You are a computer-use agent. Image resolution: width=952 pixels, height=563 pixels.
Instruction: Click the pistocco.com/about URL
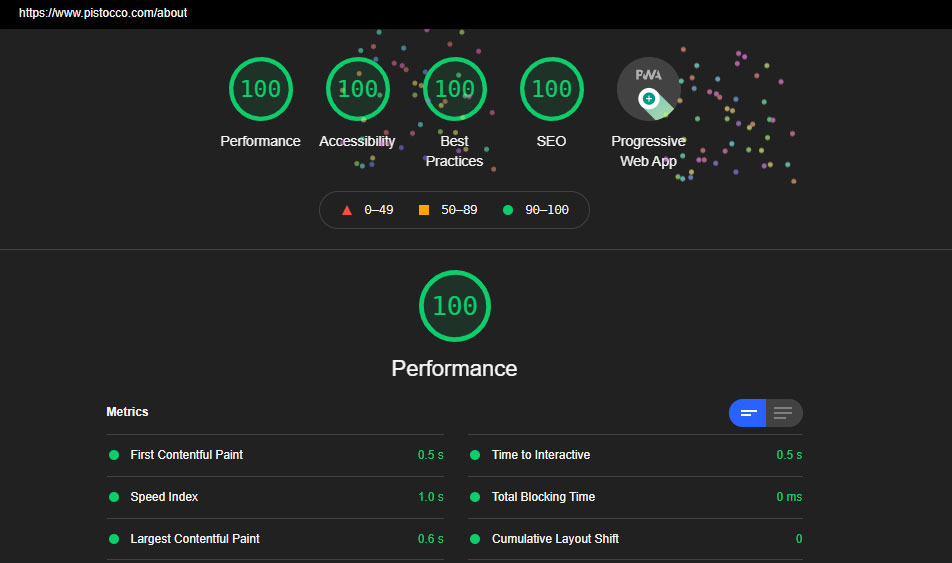[103, 14]
